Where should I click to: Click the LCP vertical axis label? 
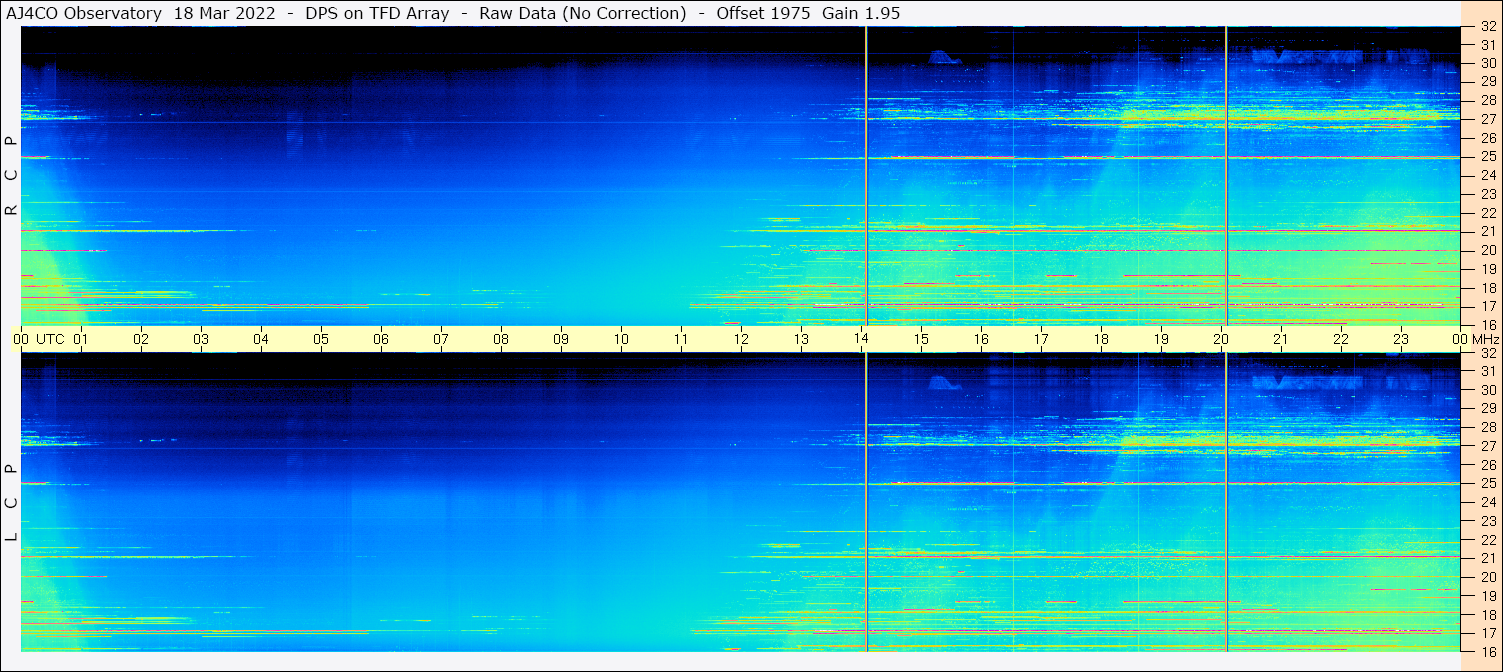[x=11, y=503]
